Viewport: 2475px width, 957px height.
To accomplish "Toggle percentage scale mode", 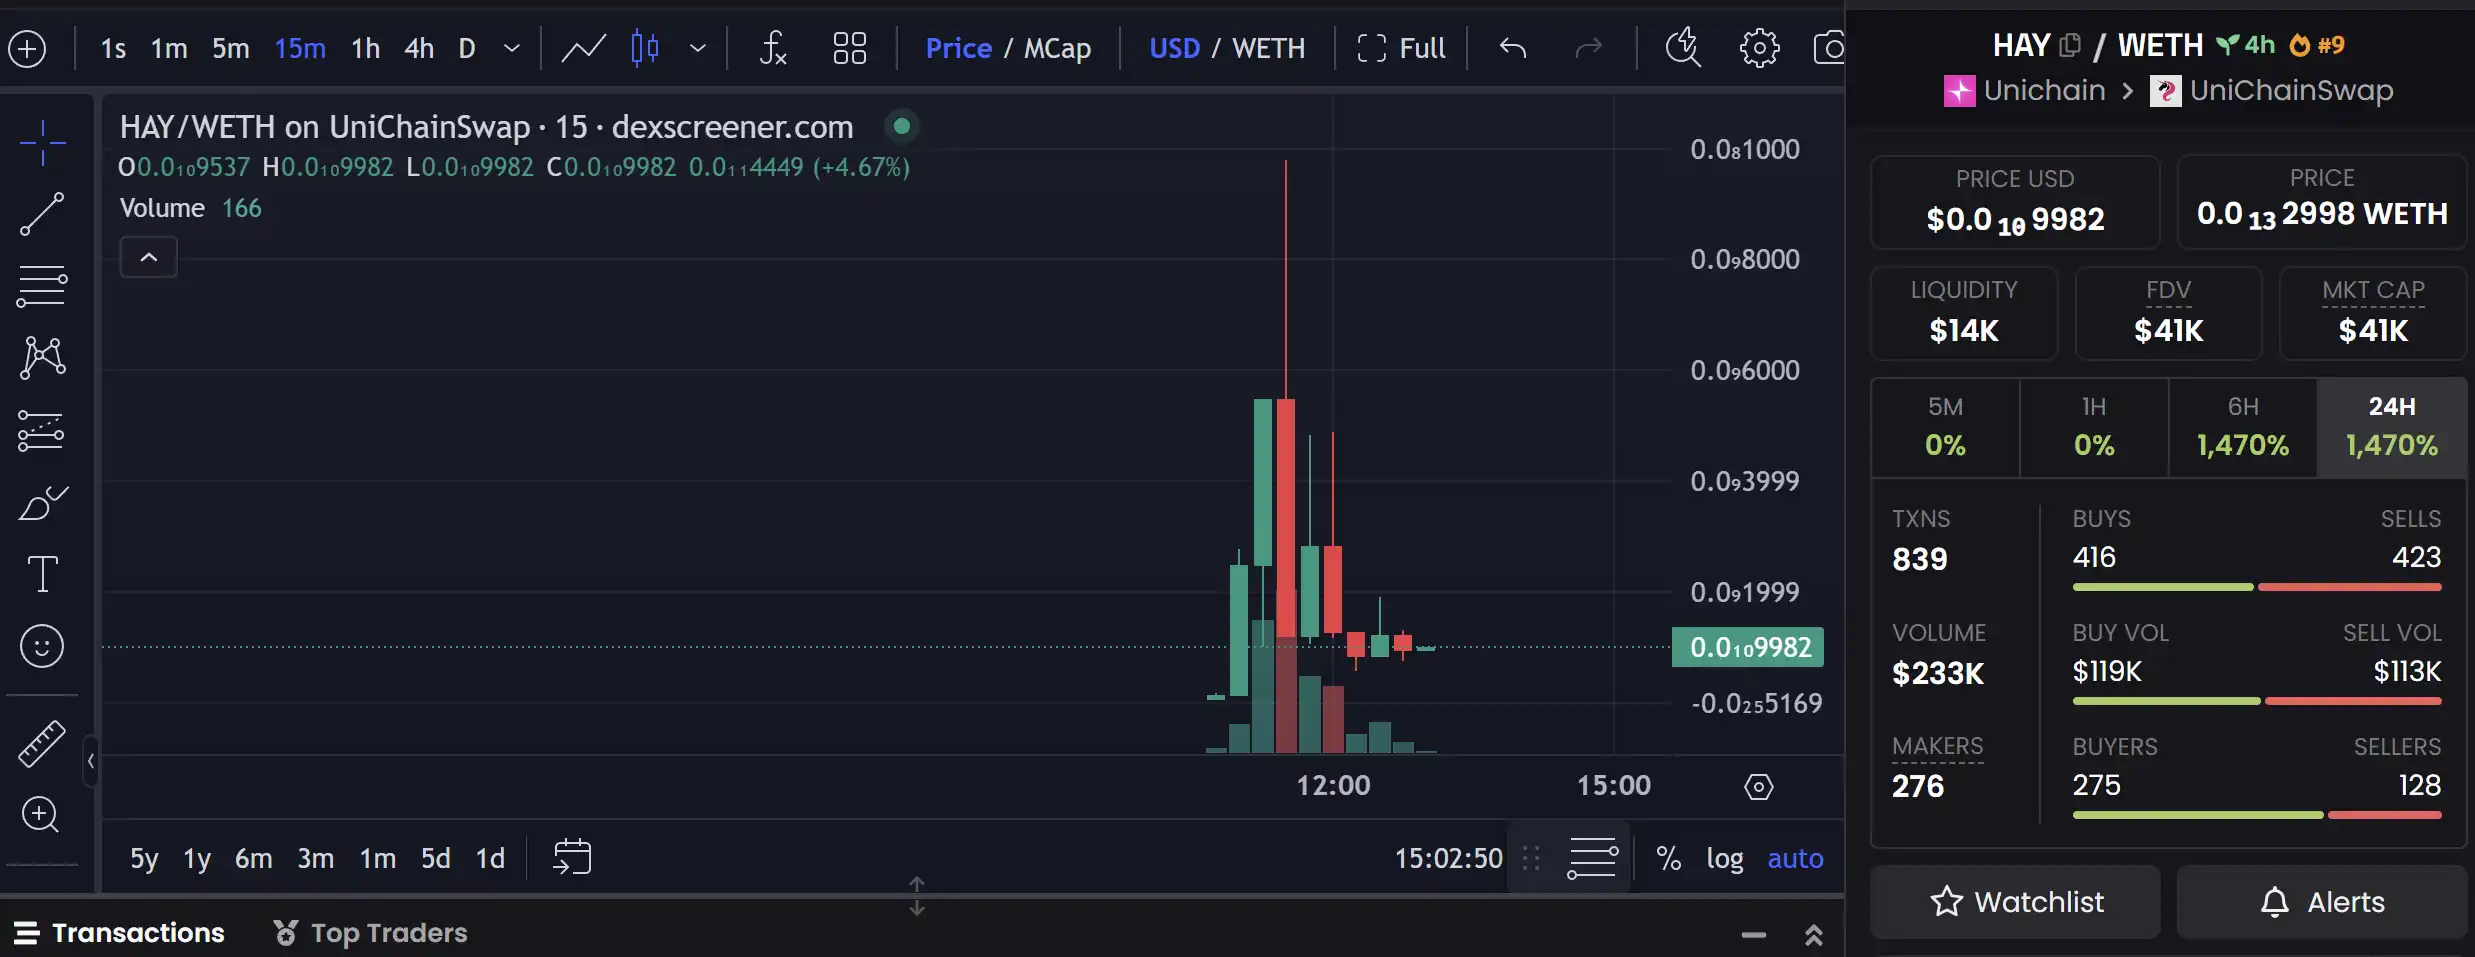I will [x=1667, y=858].
